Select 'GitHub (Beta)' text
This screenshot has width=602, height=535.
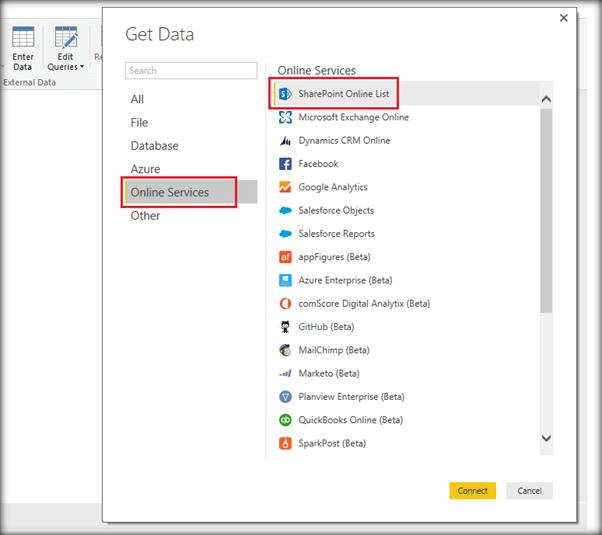click(x=326, y=327)
